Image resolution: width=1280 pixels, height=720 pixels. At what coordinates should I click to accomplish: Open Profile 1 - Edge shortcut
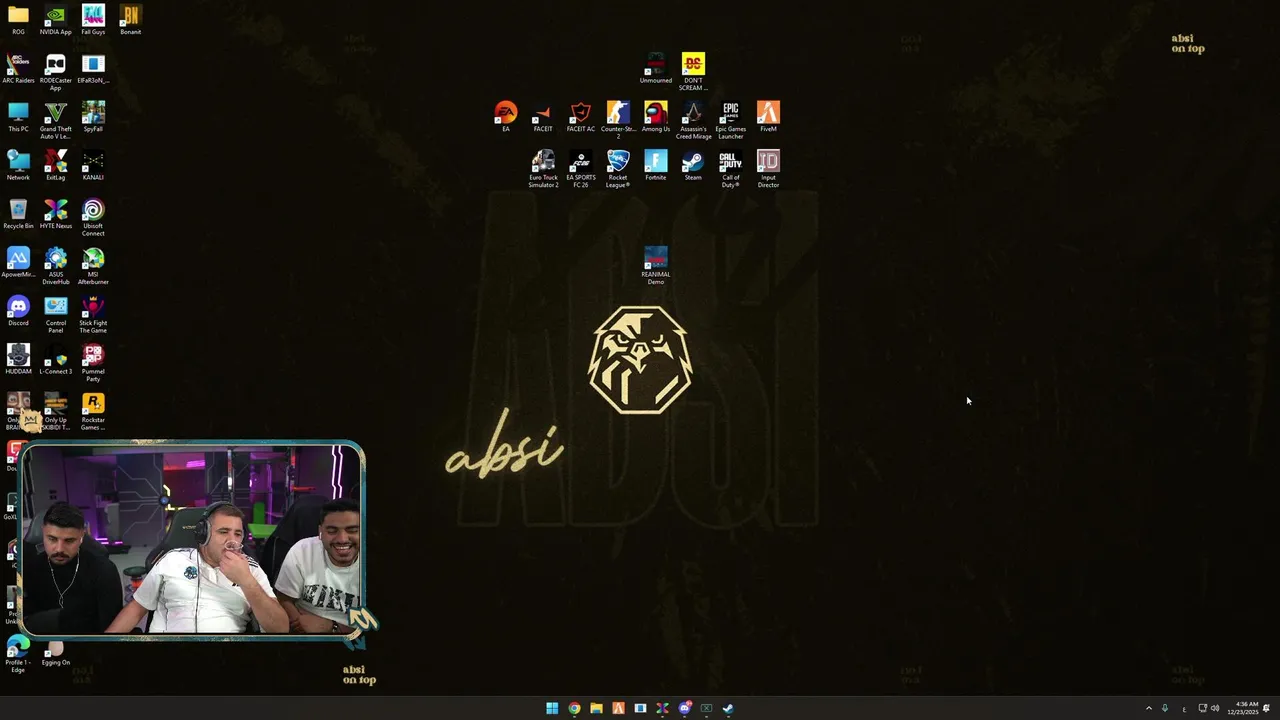coord(18,653)
